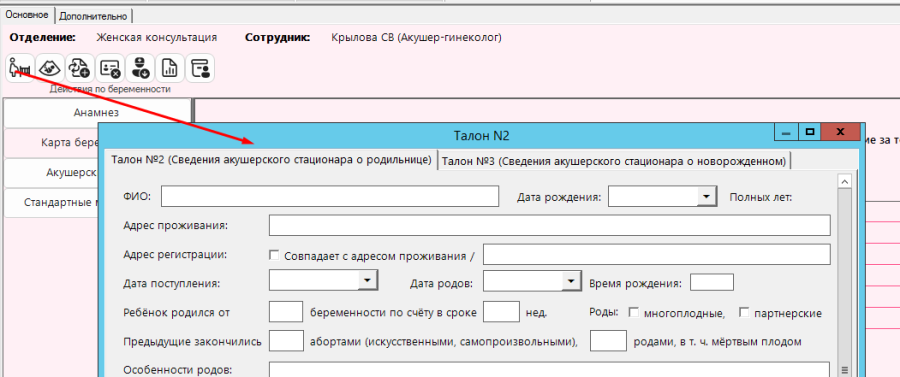Image resolution: width=900 pixels, height=377 pixels.
Task: Click the scrollbar up arrow in Талон
Action: [845, 182]
